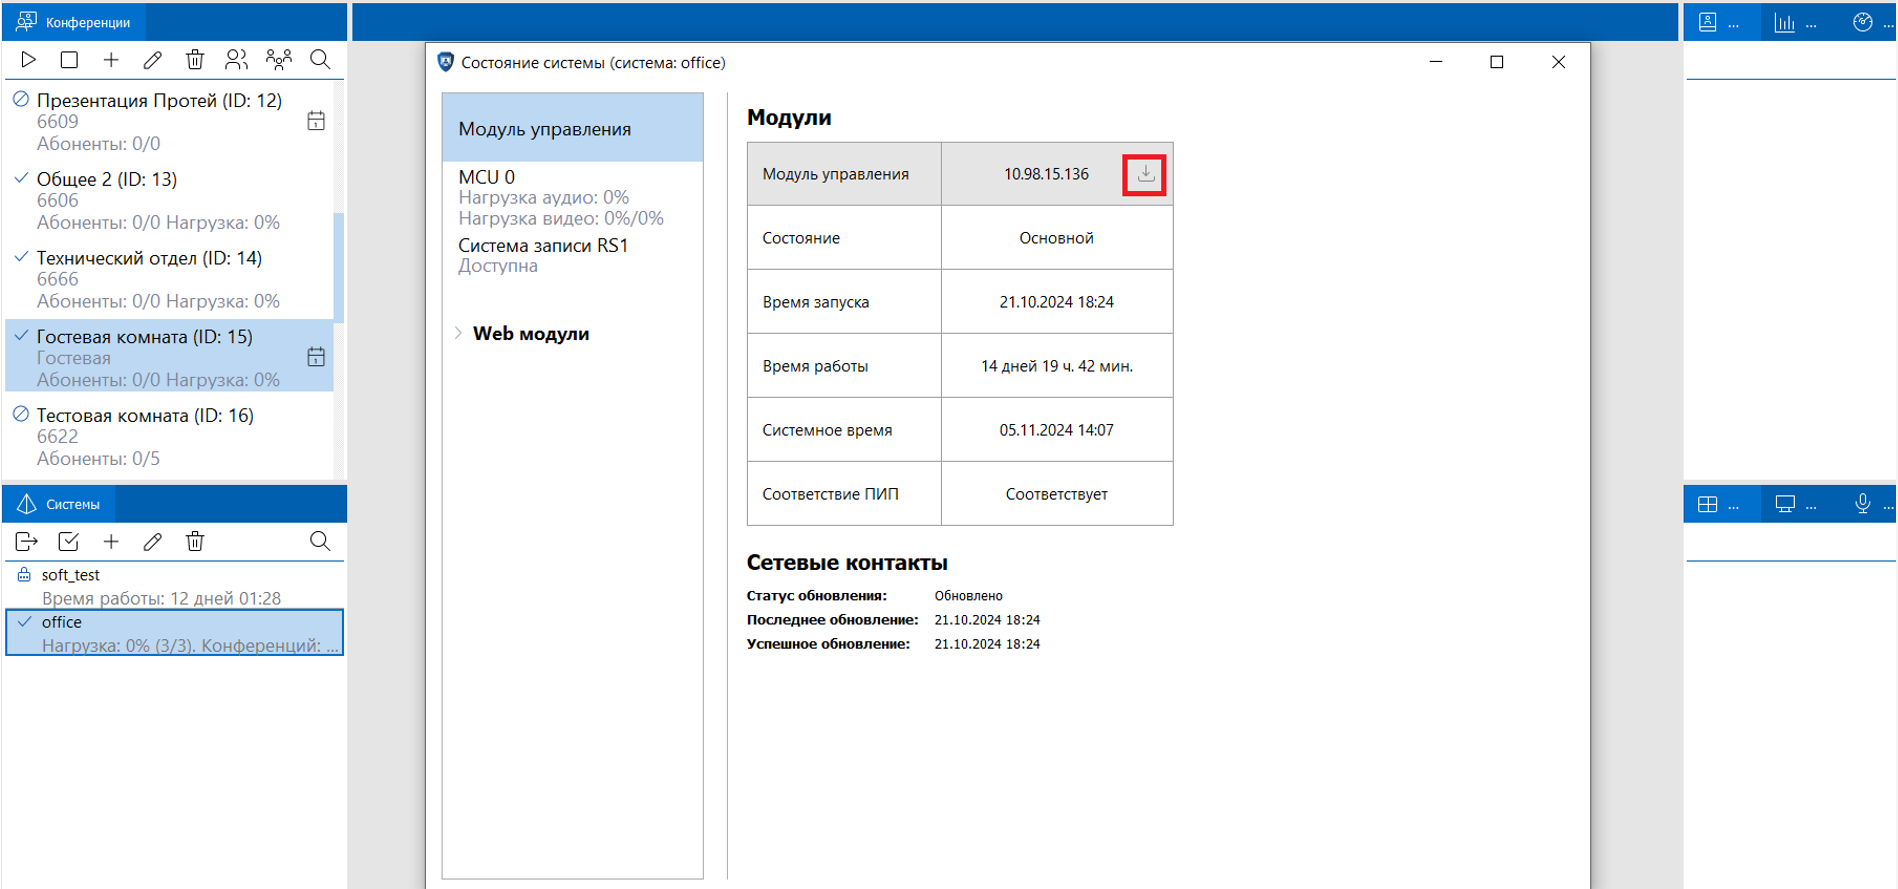Maximize the Состояние системы window
The width and height of the screenshot is (1898, 889).
1497,62
